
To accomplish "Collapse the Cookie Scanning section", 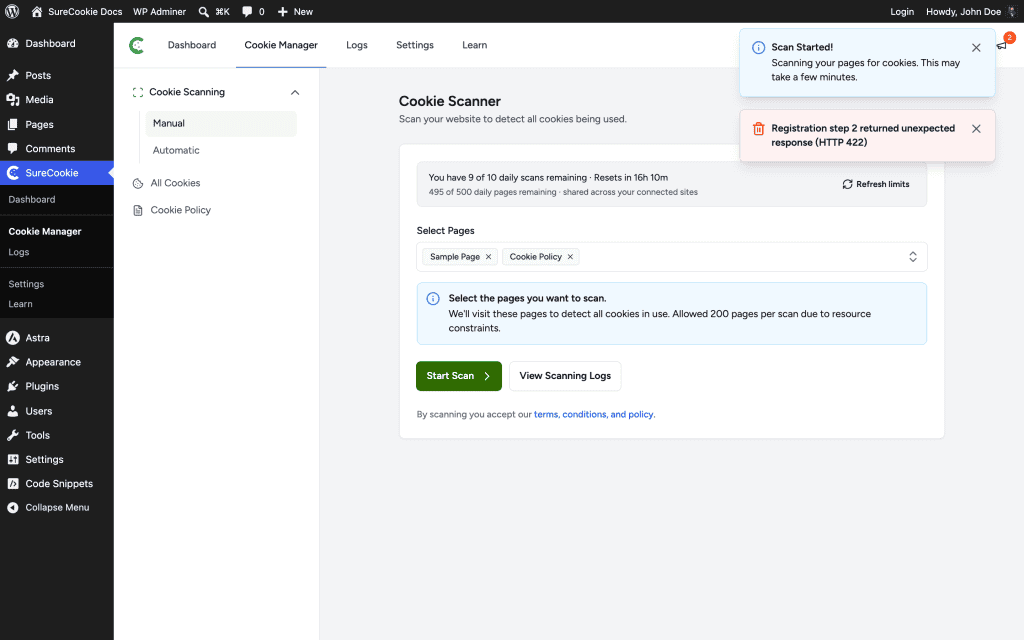I will pos(295,92).
